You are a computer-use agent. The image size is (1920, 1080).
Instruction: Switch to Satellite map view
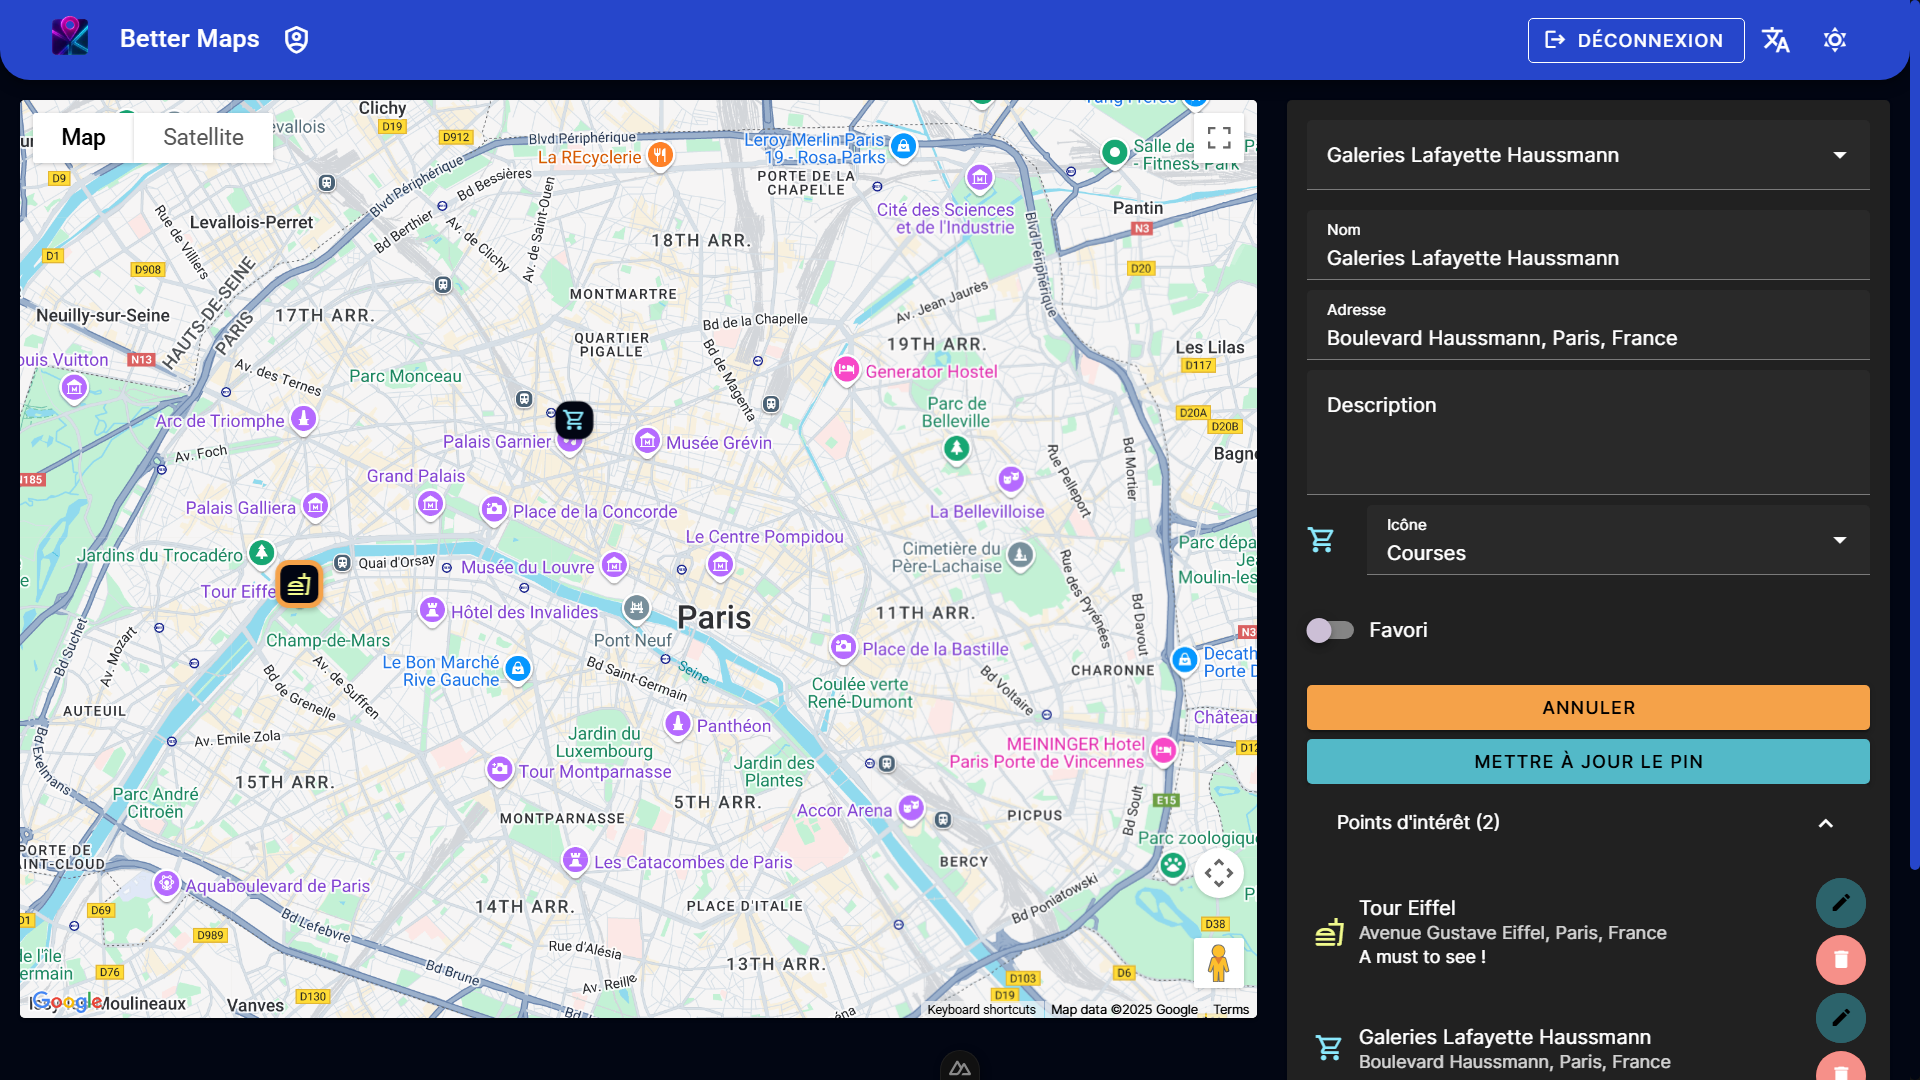(x=203, y=137)
